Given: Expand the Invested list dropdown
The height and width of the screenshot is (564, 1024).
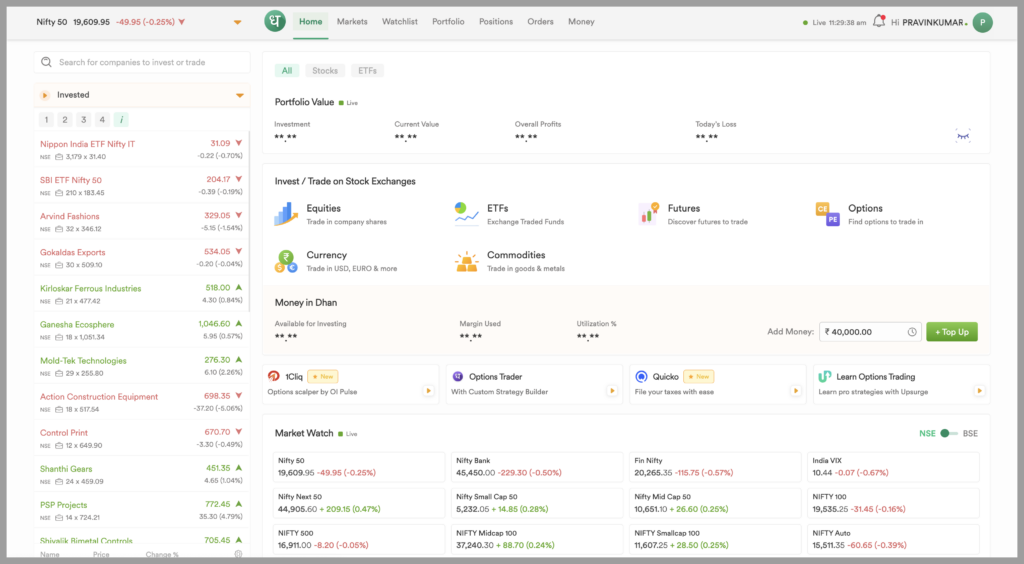Looking at the screenshot, I should tap(240, 95).
